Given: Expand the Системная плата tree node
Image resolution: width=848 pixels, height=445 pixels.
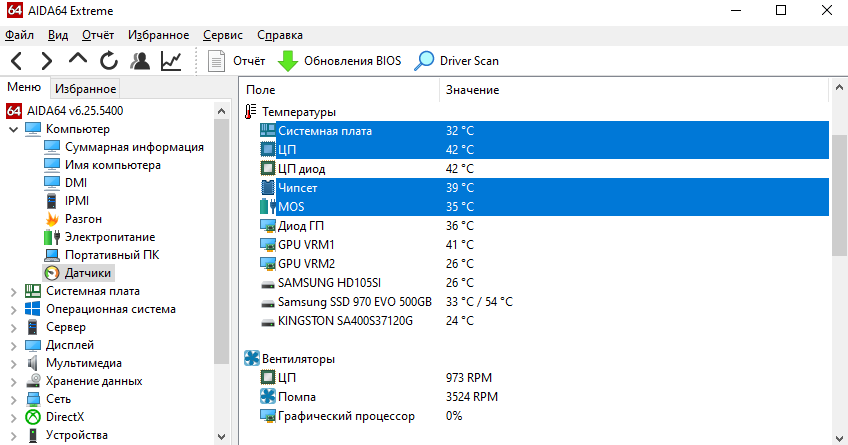Looking at the screenshot, I should [12, 291].
